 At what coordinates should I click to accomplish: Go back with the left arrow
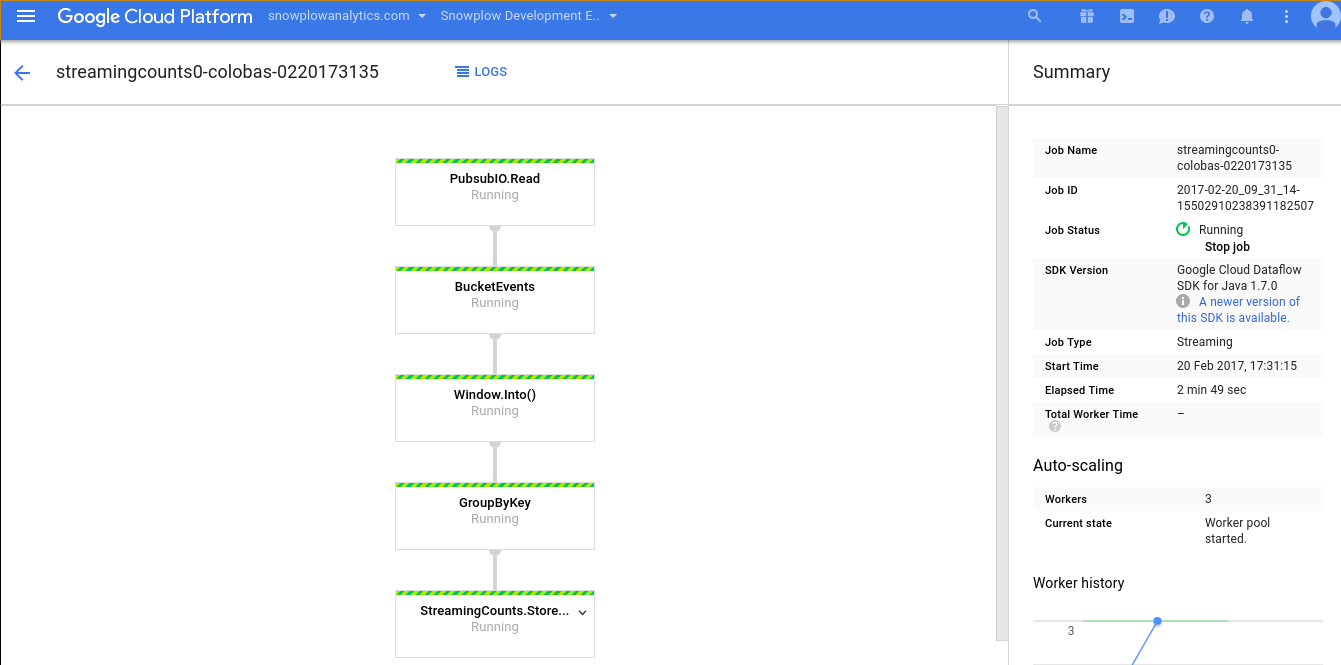coord(22,72)
